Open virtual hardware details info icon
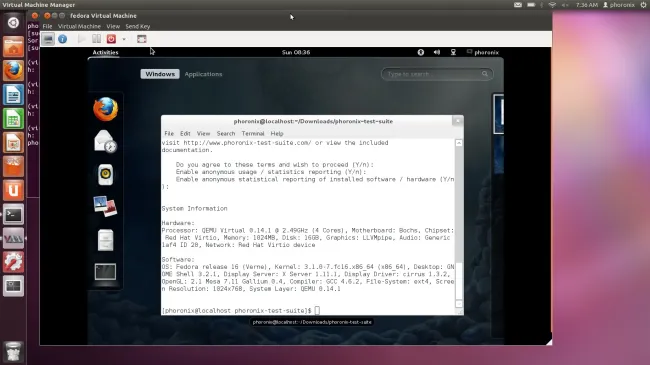Image resolution: width=650 pixels, height=365 pixels. (x=63, y=39)
